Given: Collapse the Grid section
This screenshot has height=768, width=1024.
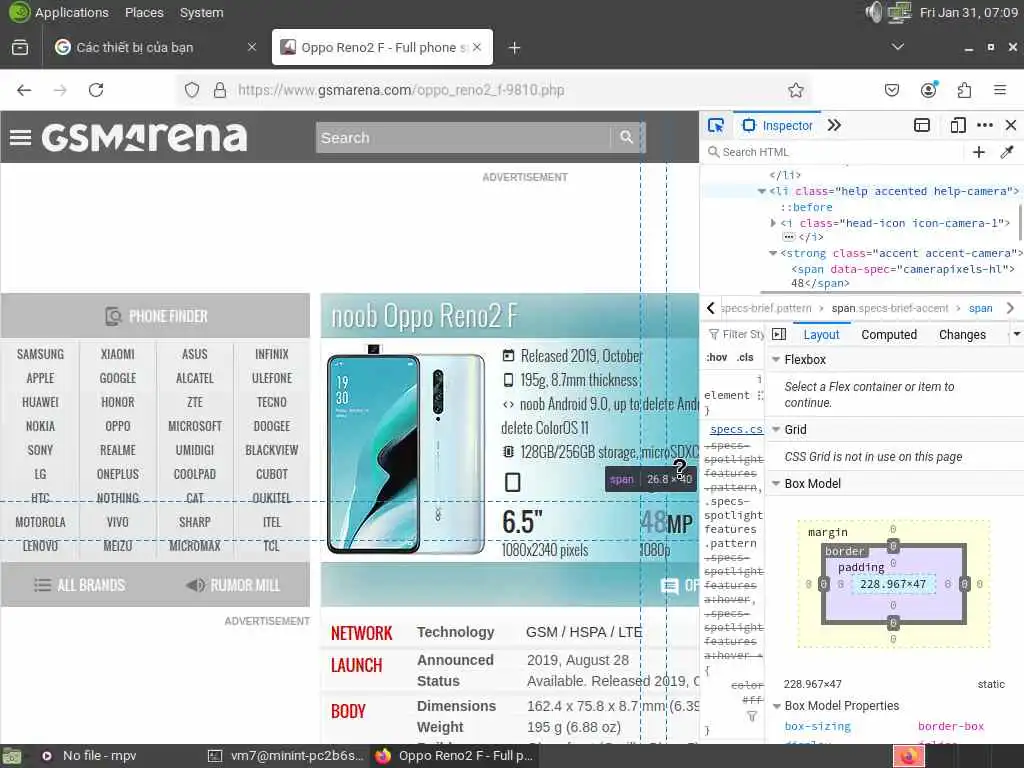Looking at the screenshot, I should point(776,430).
